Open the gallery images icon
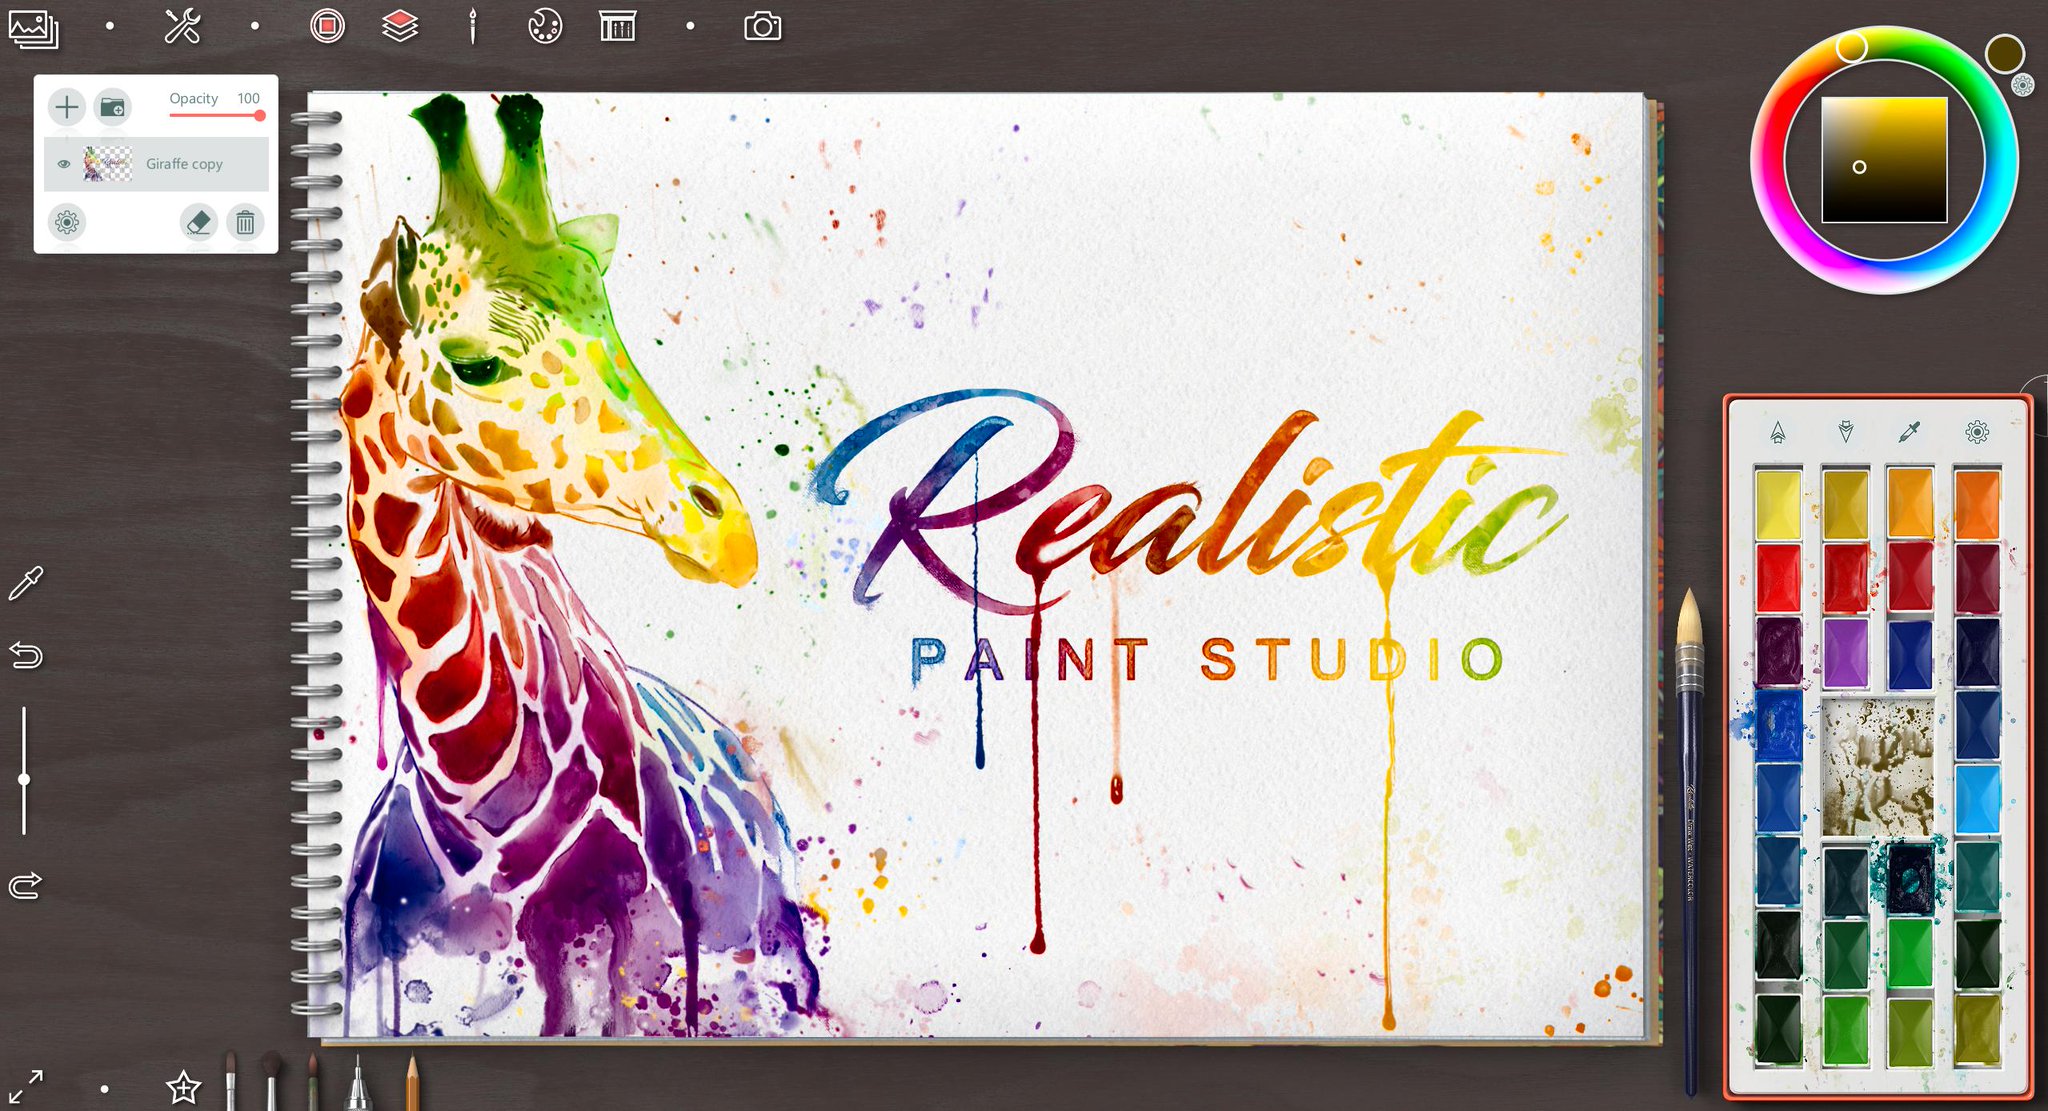Image resolution: width=2048 pixels, height=1111 pixels. click(33, 28)
